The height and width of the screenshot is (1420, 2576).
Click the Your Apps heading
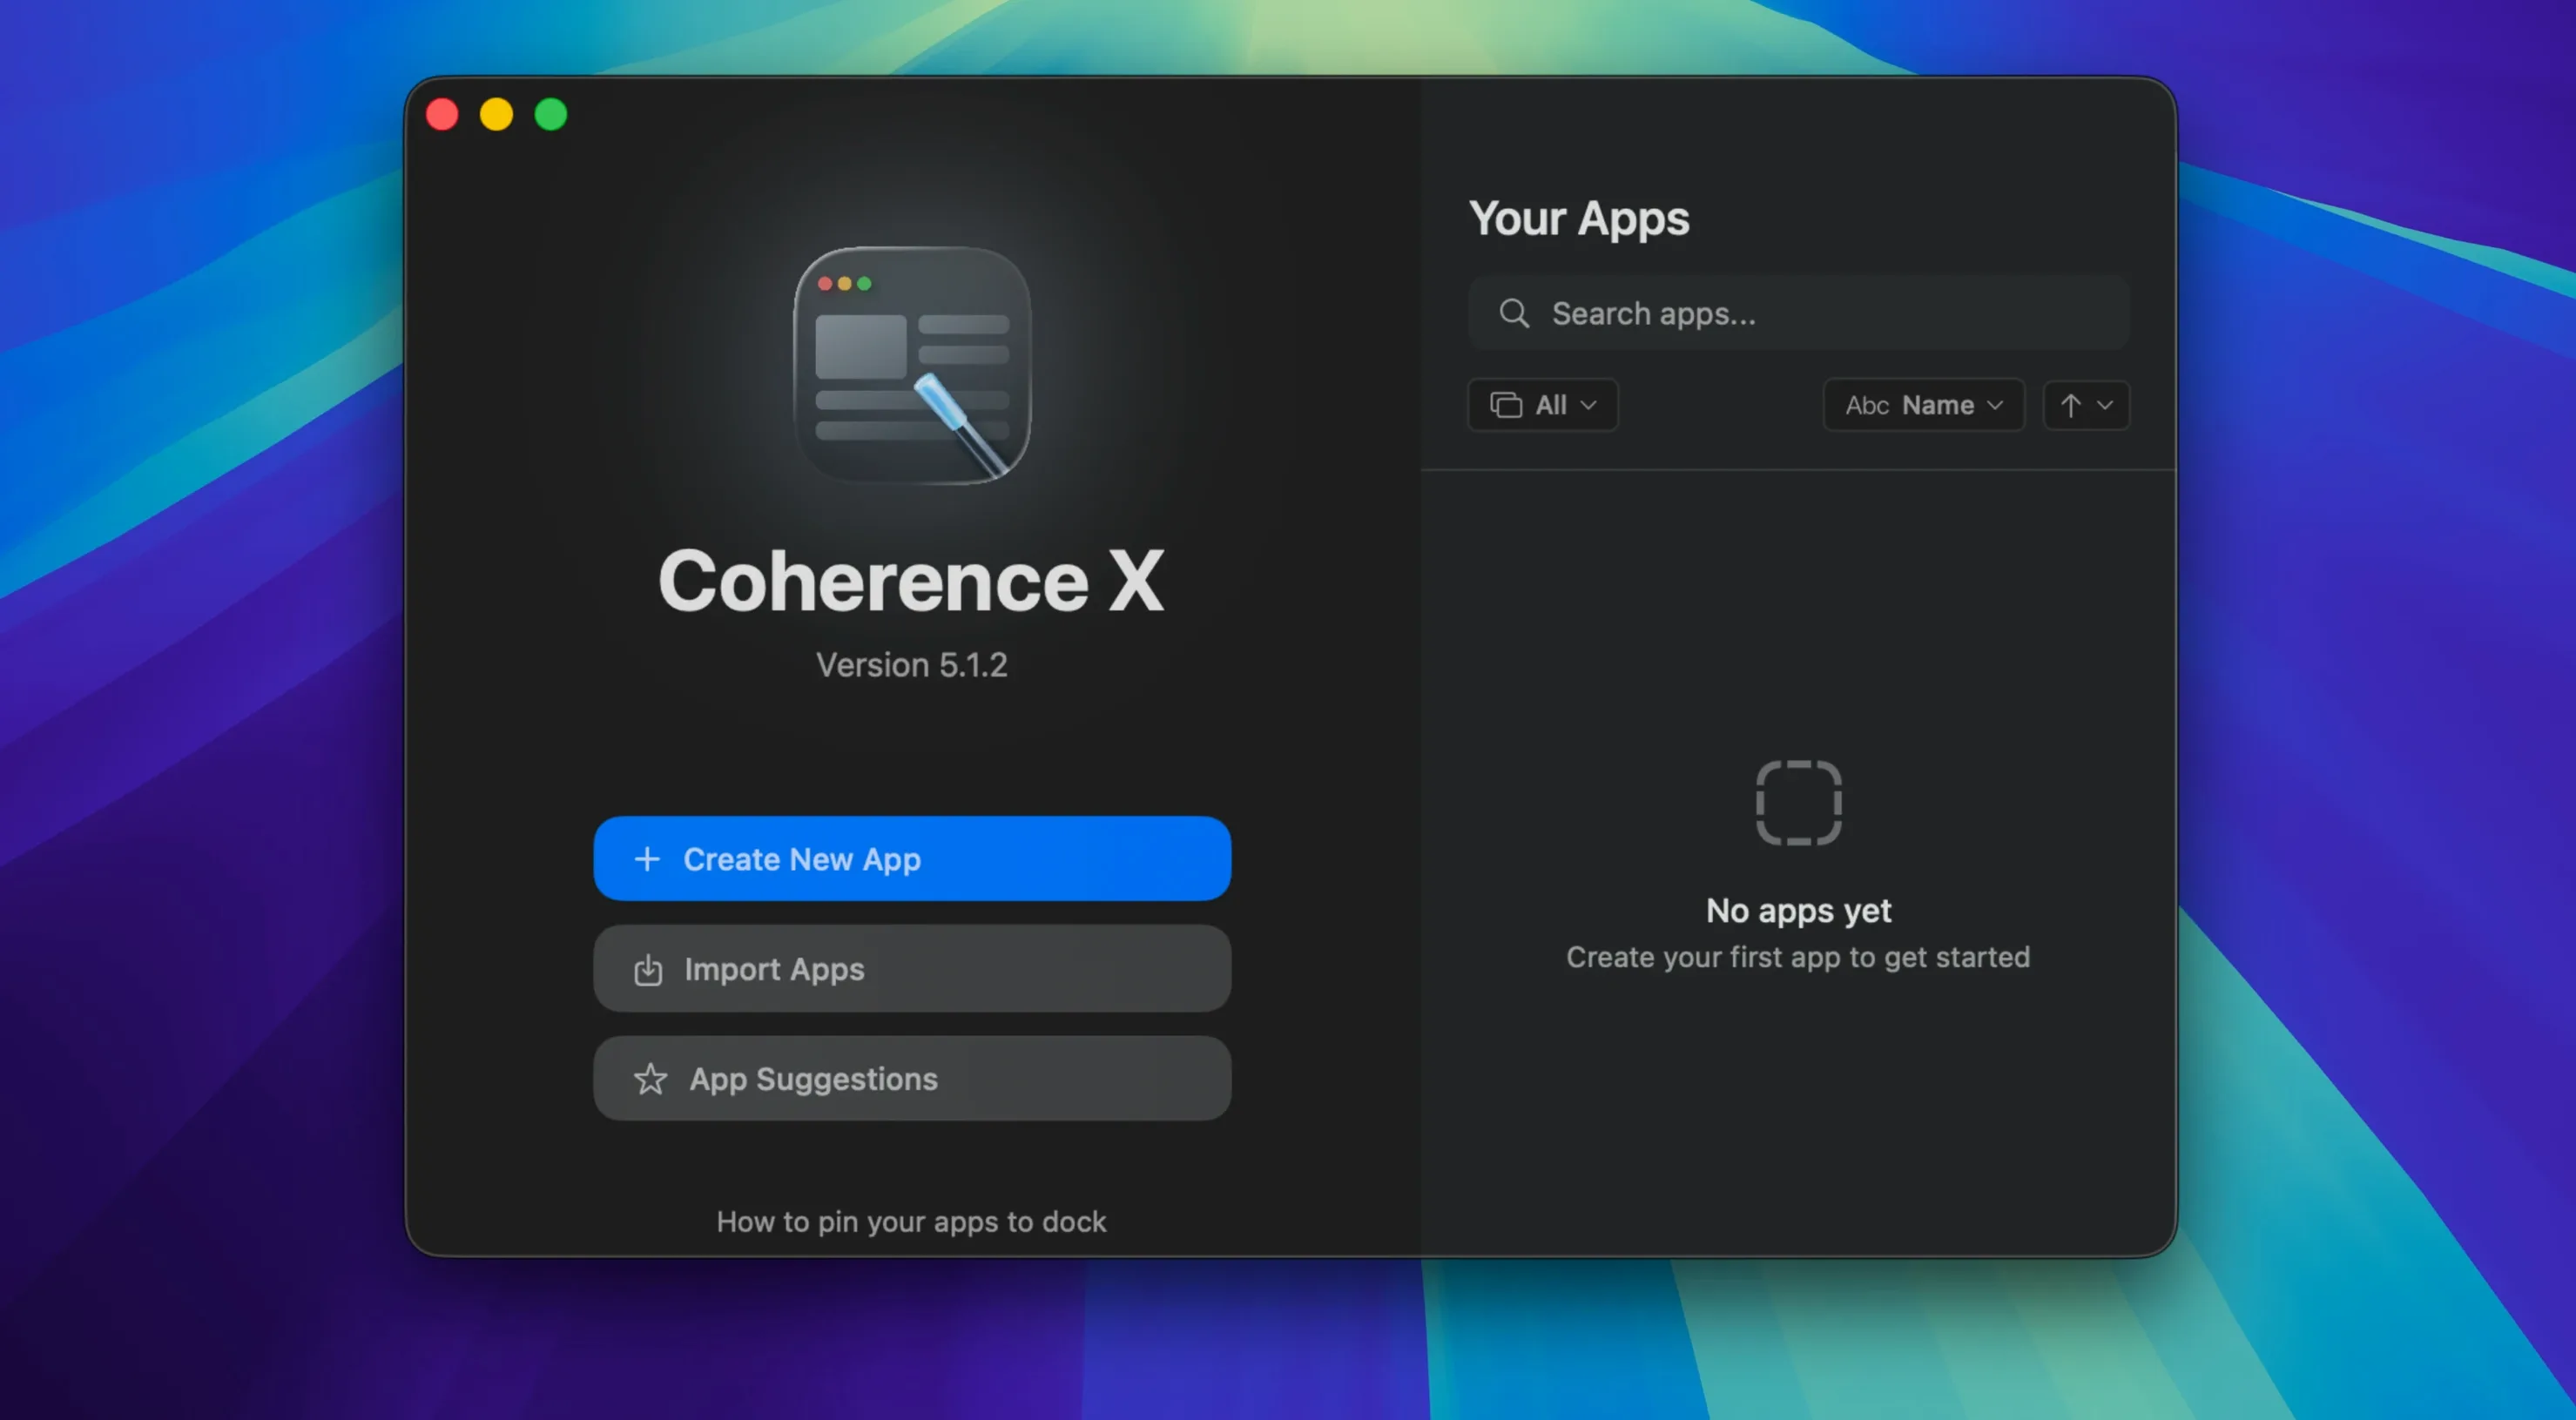pyautogui.click(x=1579, y=219)
